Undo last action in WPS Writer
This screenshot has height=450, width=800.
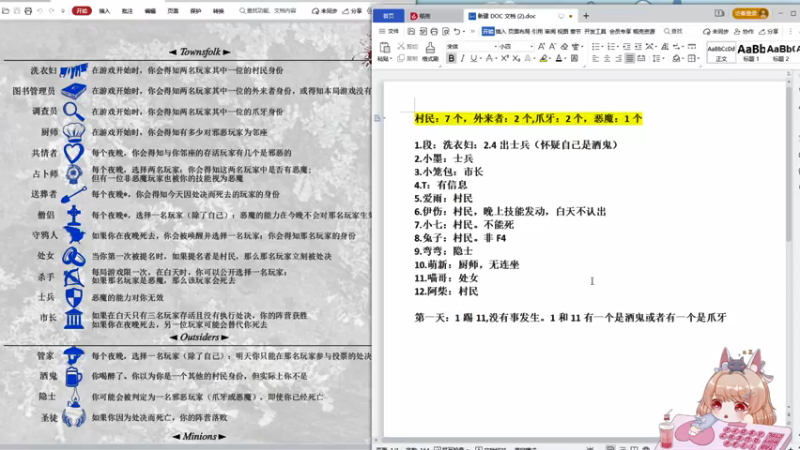(457, 32)
